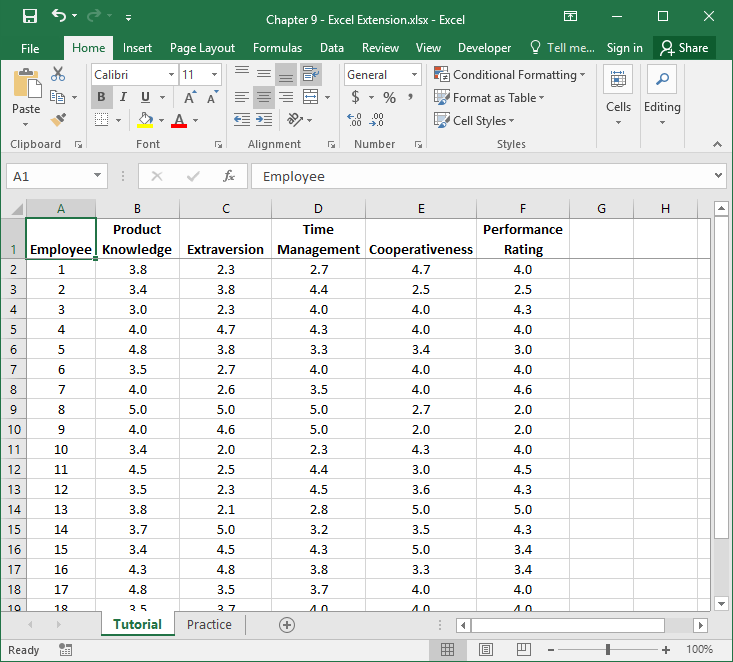Open the Formulas ribbon tab

tap(277, 48)
